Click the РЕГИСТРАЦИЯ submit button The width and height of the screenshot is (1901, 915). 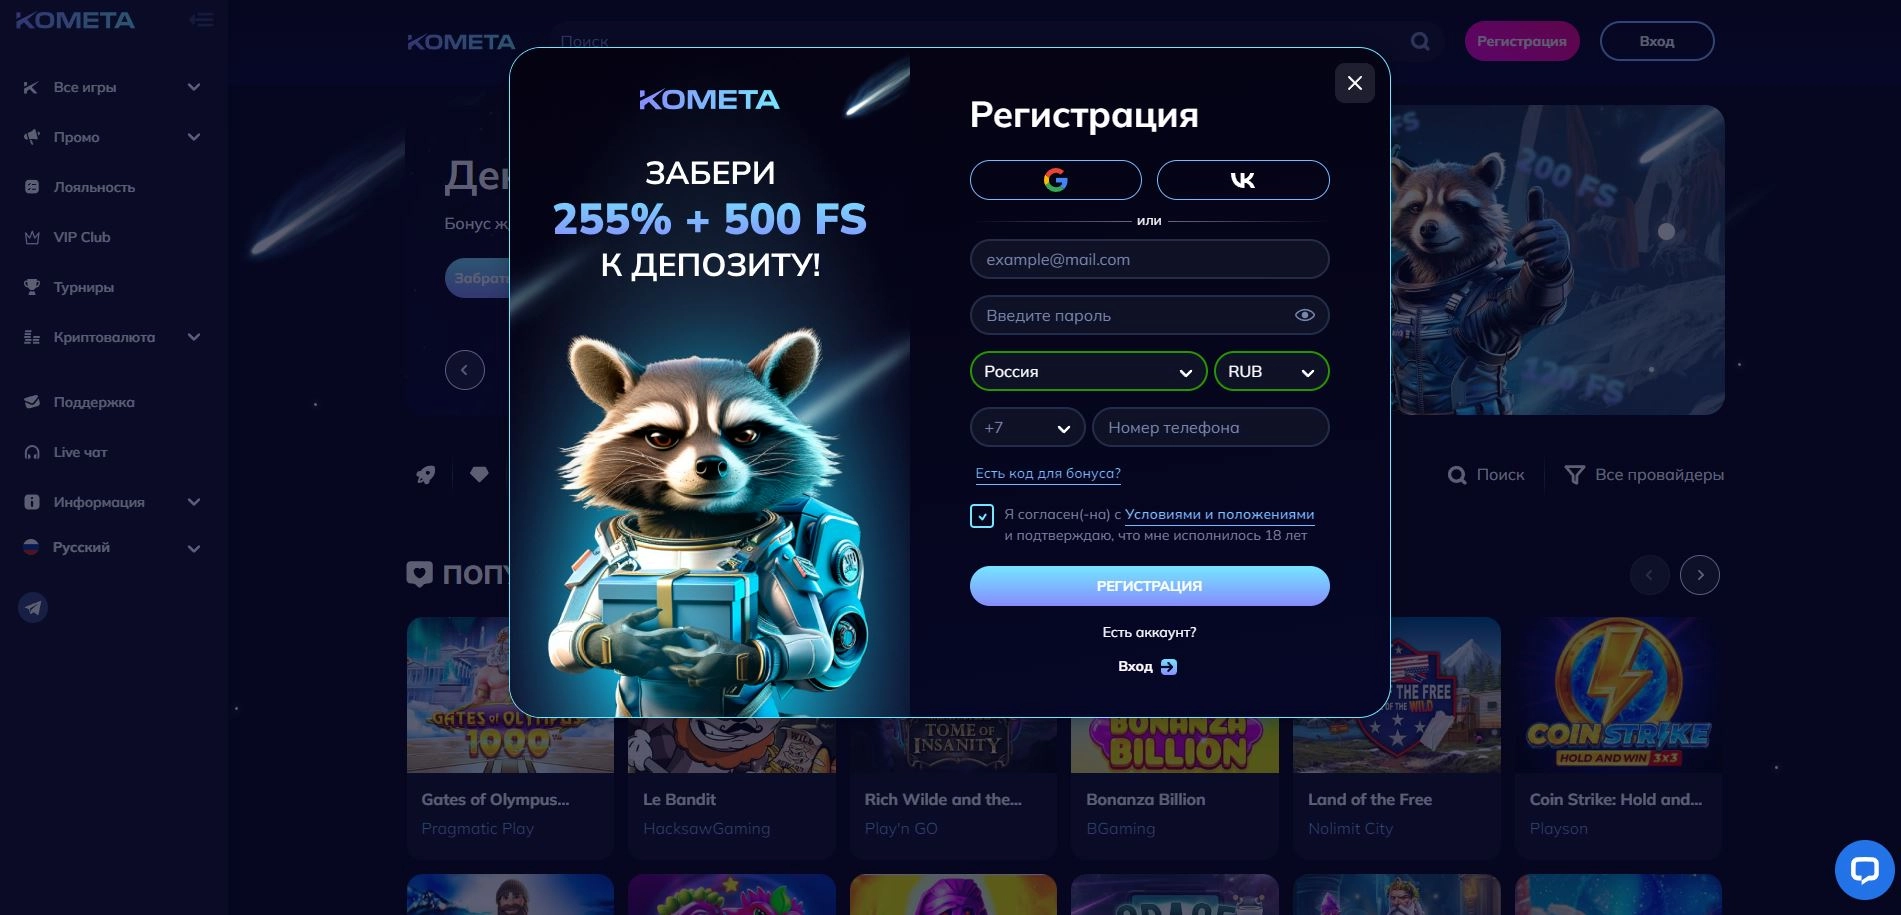[1149, 586]
